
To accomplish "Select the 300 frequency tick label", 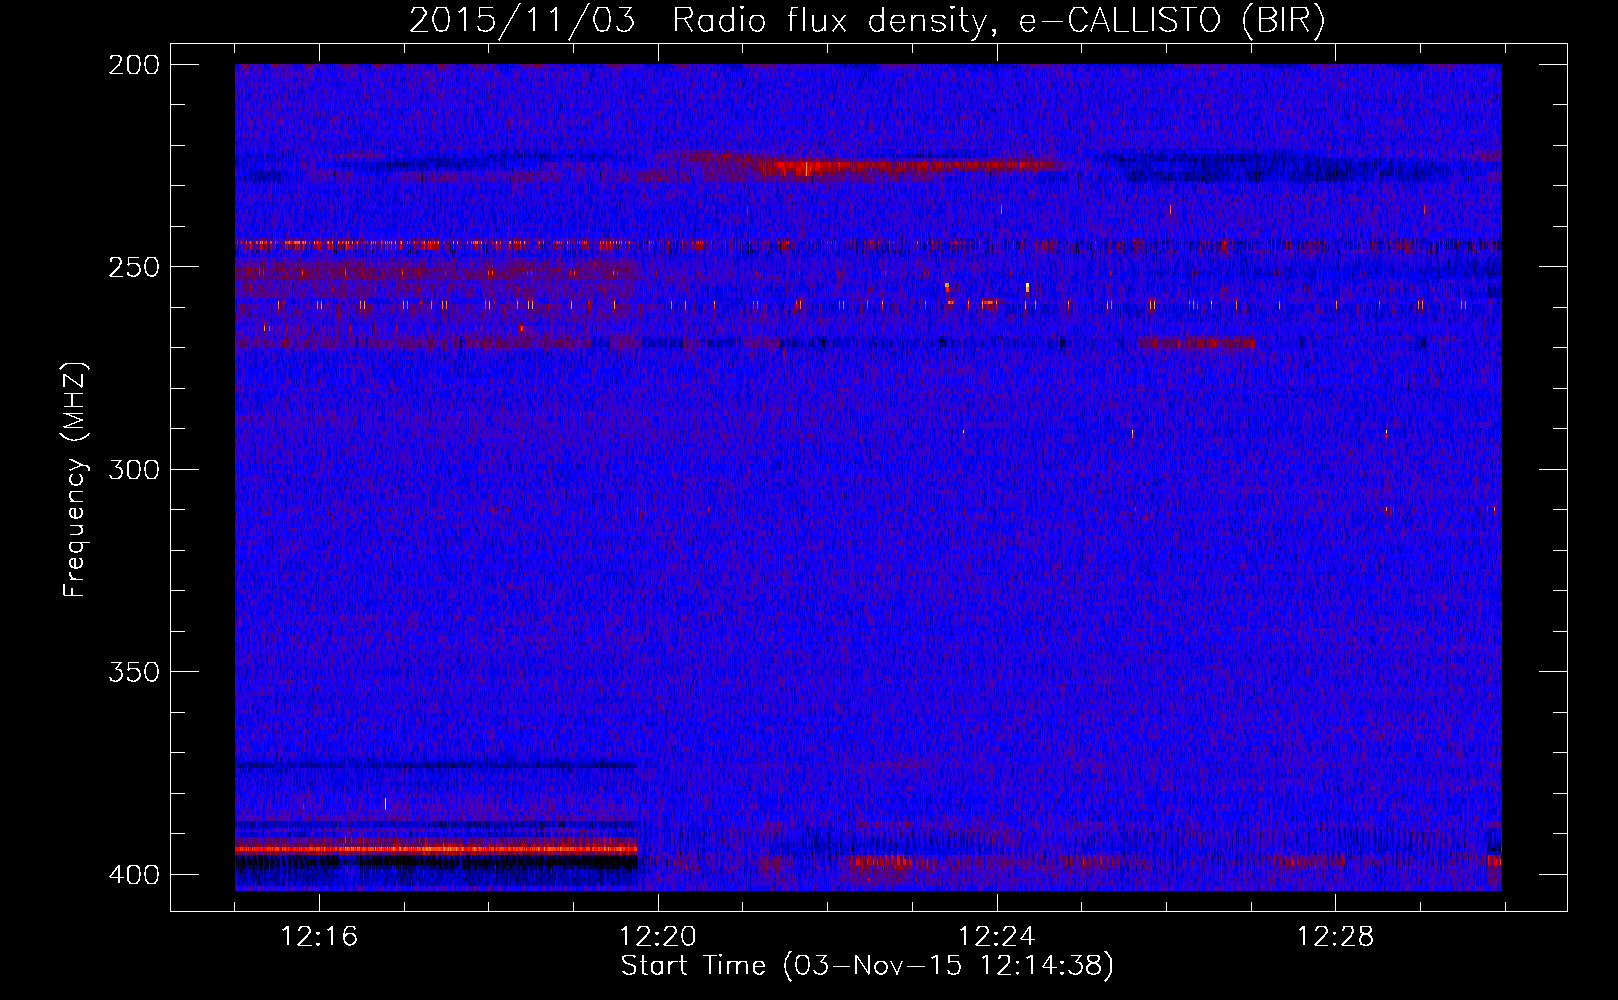I will pos(134,469).
